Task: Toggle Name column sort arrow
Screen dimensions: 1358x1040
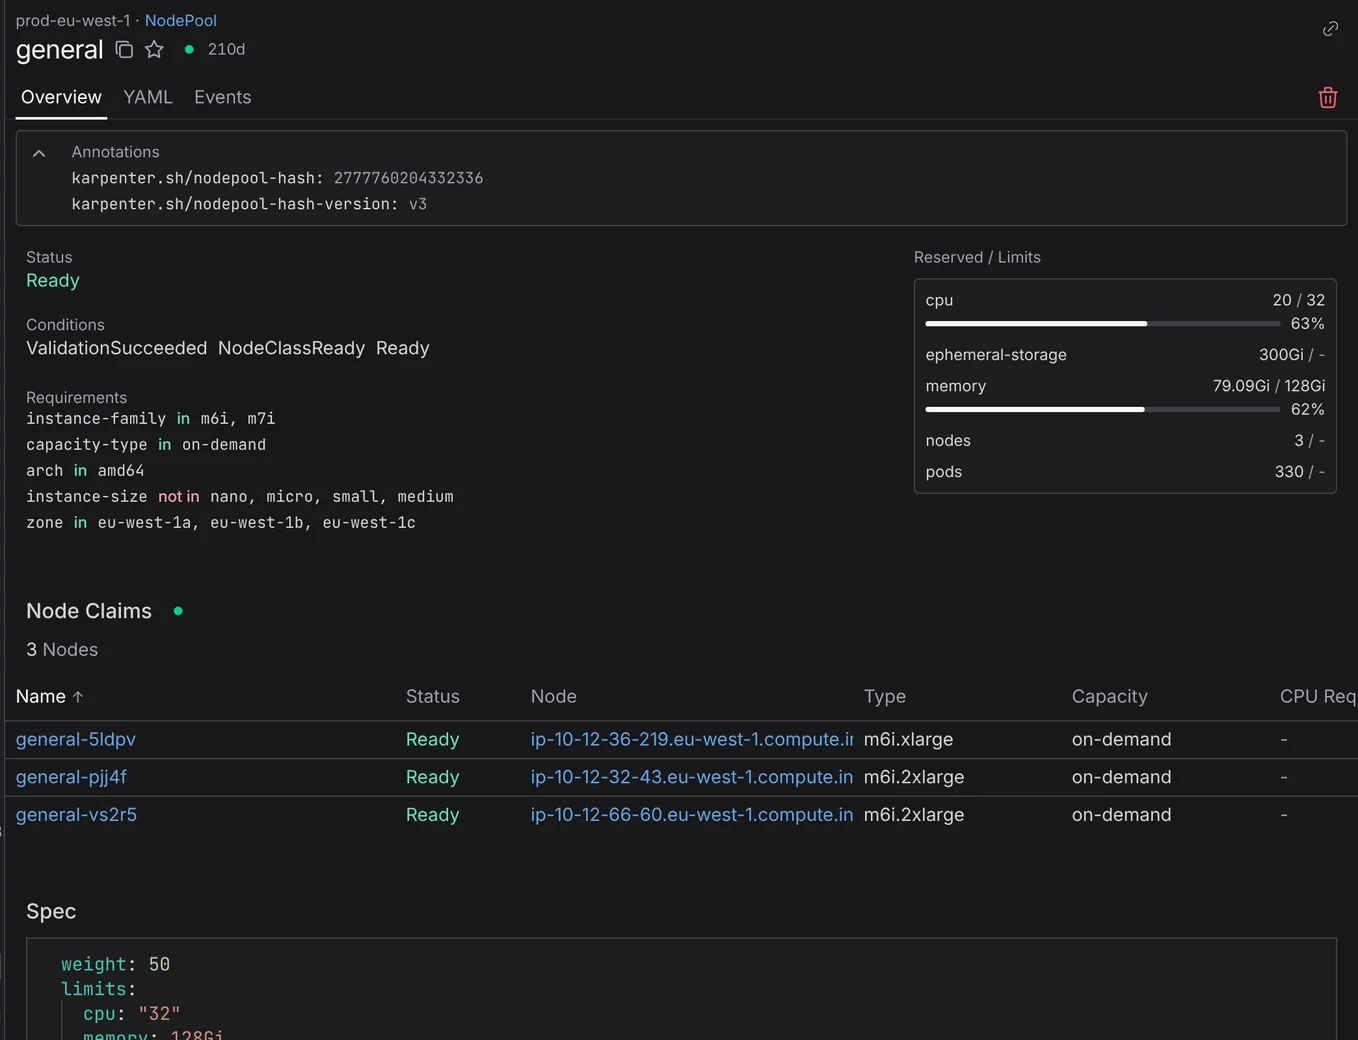Action: click(78, 697)
